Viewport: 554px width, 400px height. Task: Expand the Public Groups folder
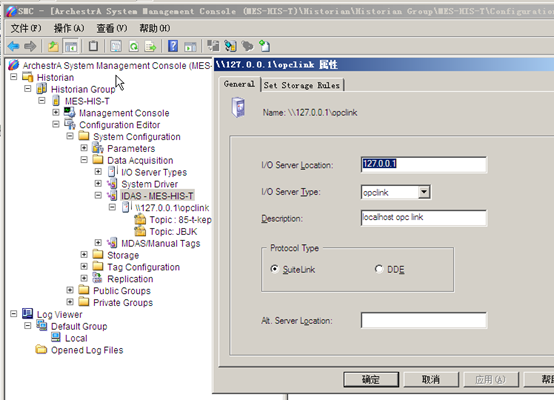[x=70, y=290]
